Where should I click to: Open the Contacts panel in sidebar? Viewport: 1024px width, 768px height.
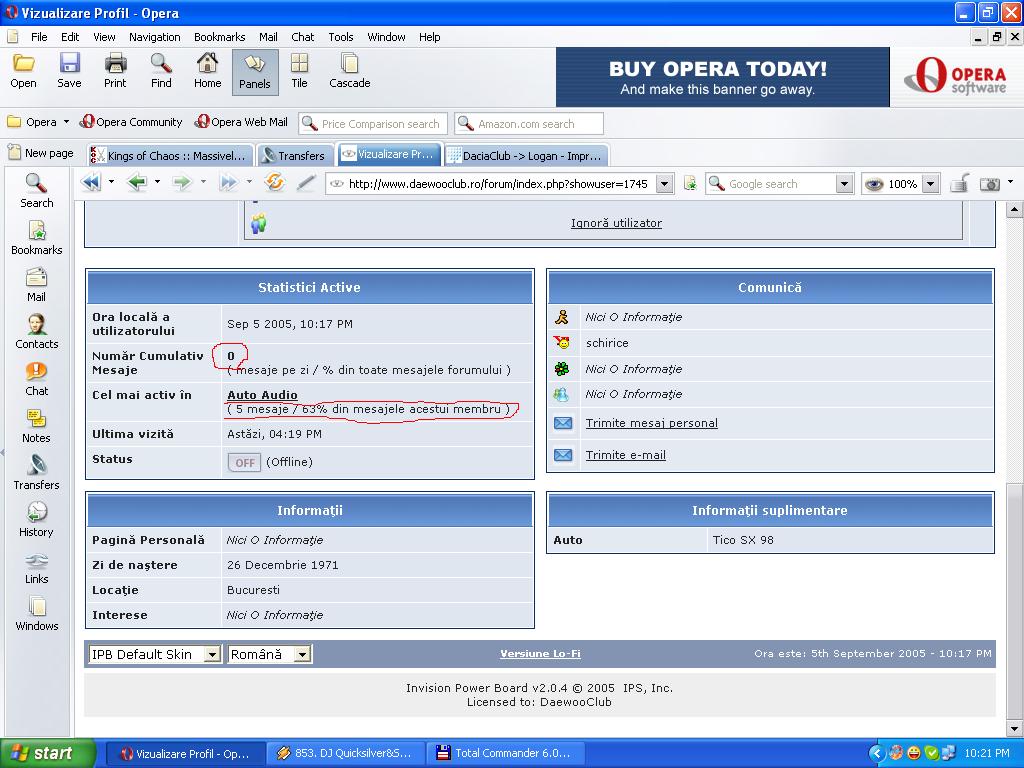tap(37, 332)
